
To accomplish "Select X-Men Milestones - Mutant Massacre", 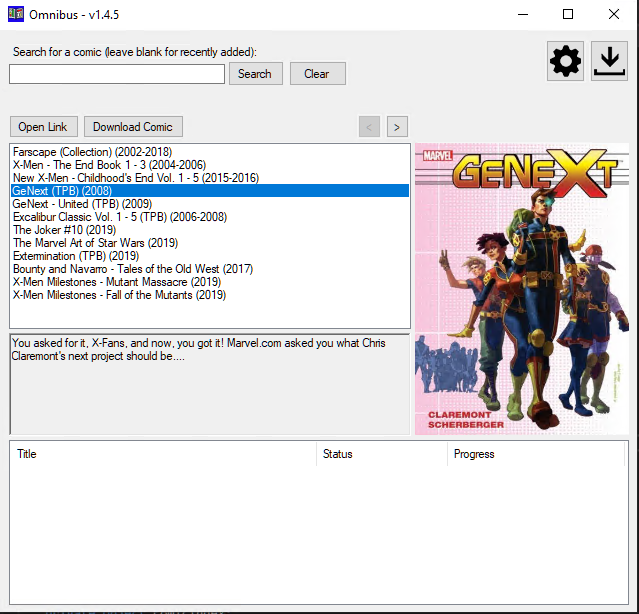I will coord(210,282).
